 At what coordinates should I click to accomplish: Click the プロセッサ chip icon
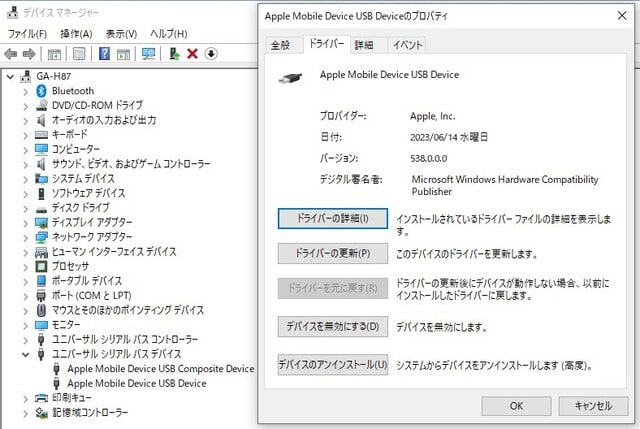pyautogui.click(x=41, y=266)
